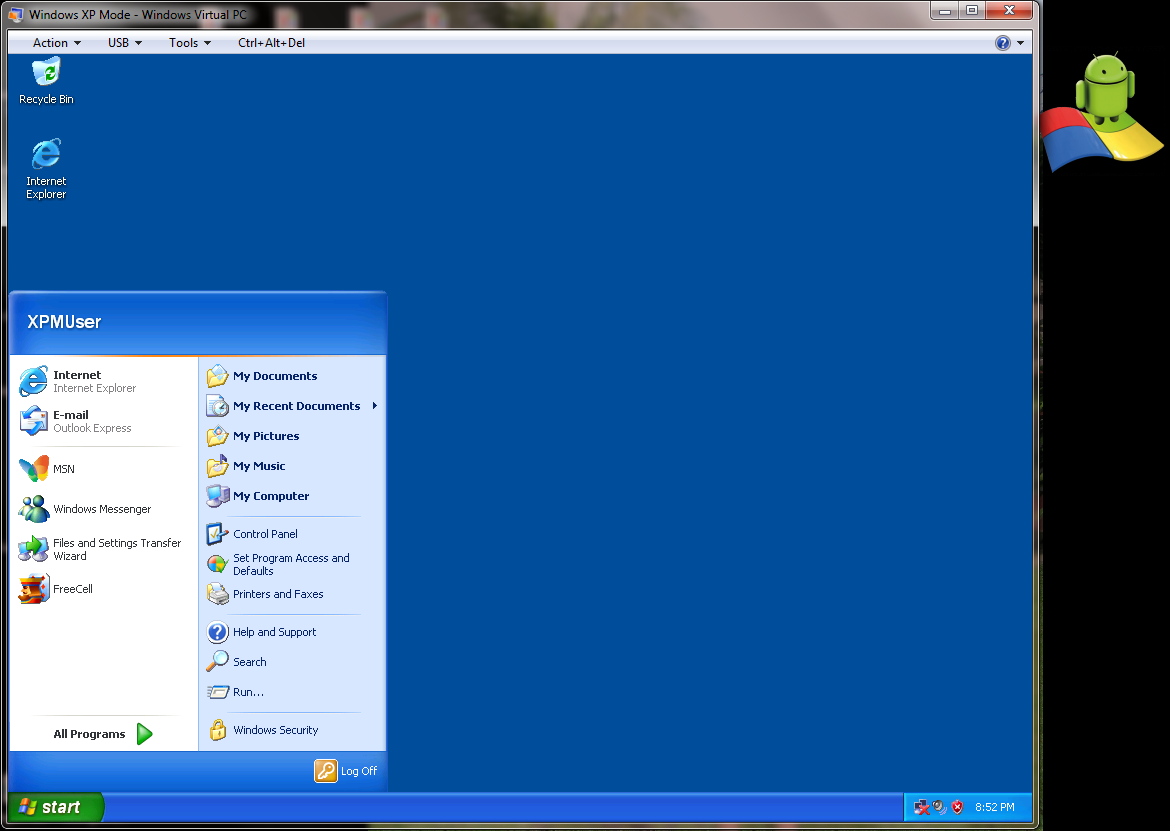
Task: Expand All Programs list
Action: tap(103, 734)
